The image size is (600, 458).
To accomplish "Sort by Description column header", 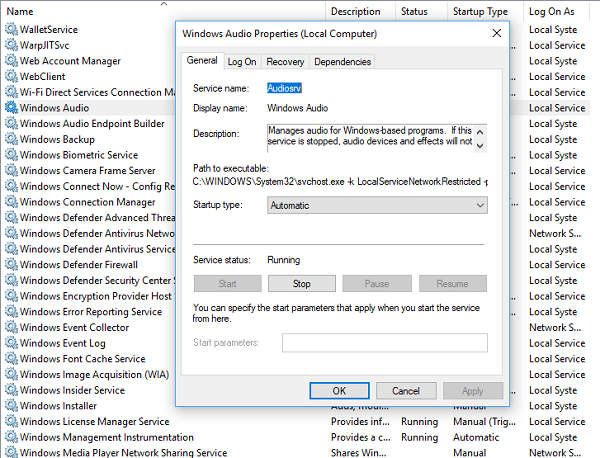I will pyautogui.click(x=360, y=11).
